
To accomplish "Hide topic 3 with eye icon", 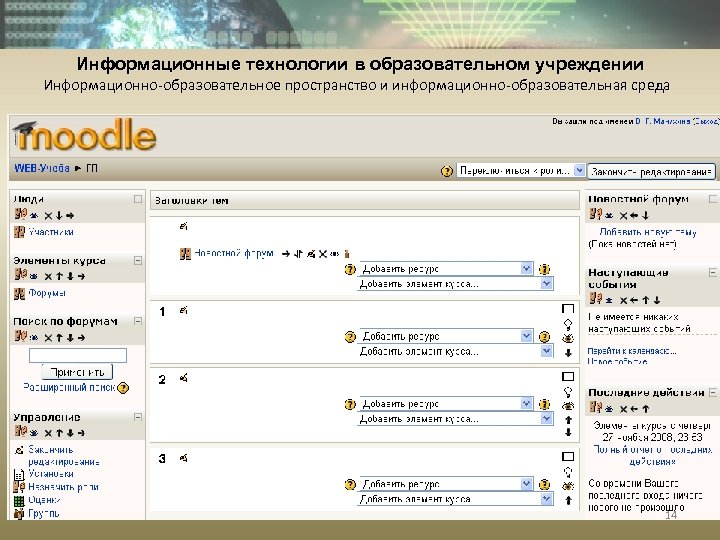I will [568, 486].
